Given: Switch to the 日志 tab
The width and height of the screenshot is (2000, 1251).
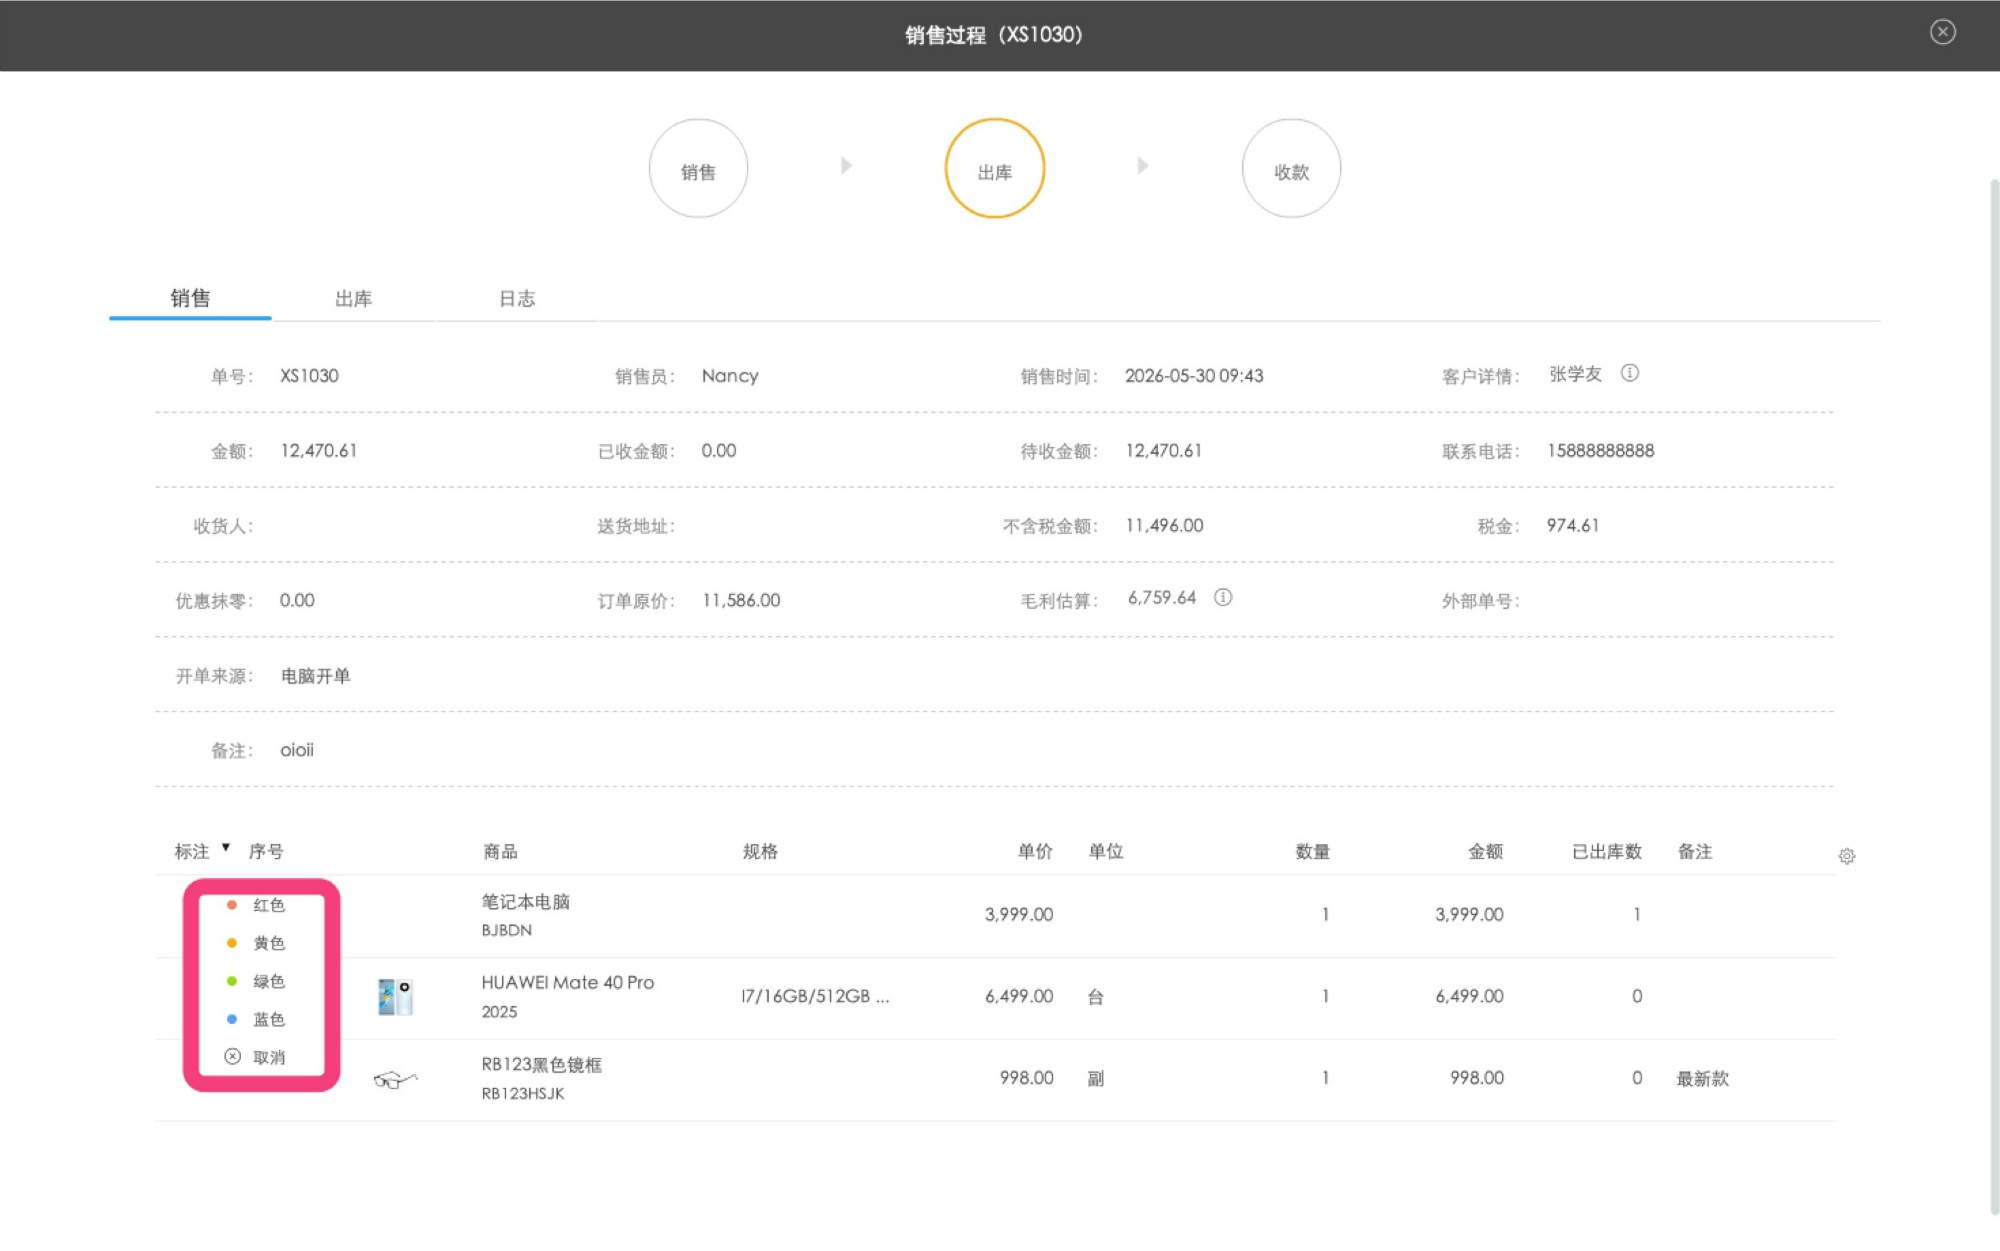Looking at the screenshot, I should click(517, 298).
